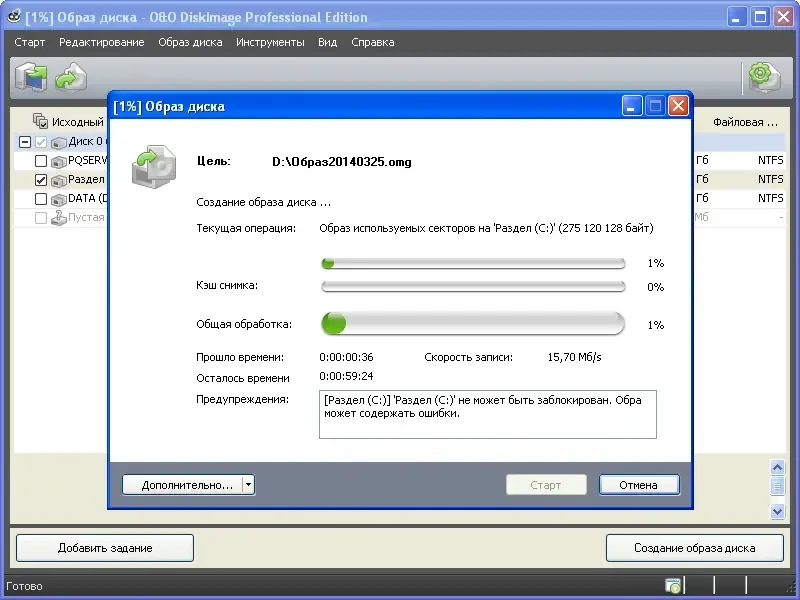800x600 pixels.
Task: Click the Пустая empty space icon
Action: (x=59, y=218)
